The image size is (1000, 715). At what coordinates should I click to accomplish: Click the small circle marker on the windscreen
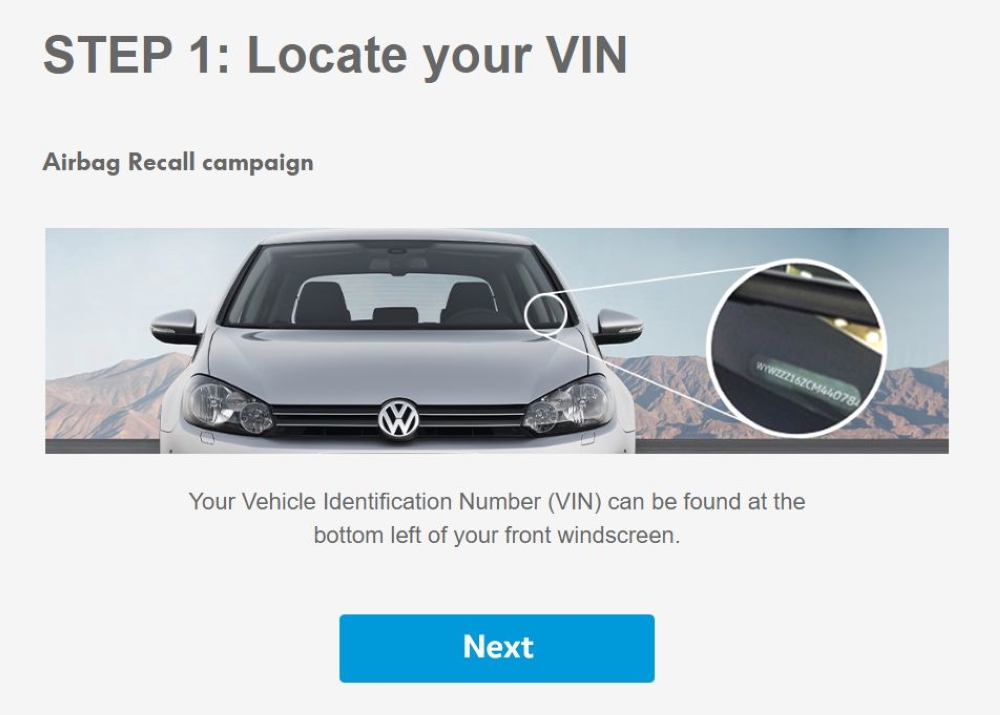tap(546, 313)
